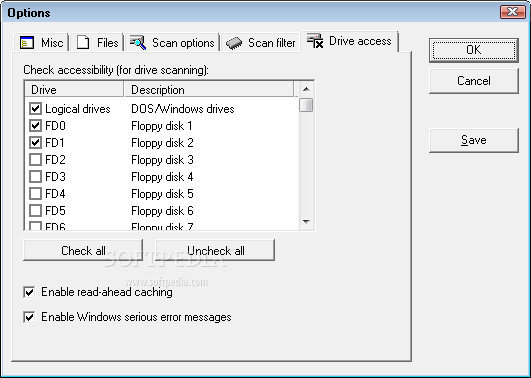Toggle Enable Windows serious error messages
Image resolution: width=531 pixels, height=378 pixels.
click(29, 317)
